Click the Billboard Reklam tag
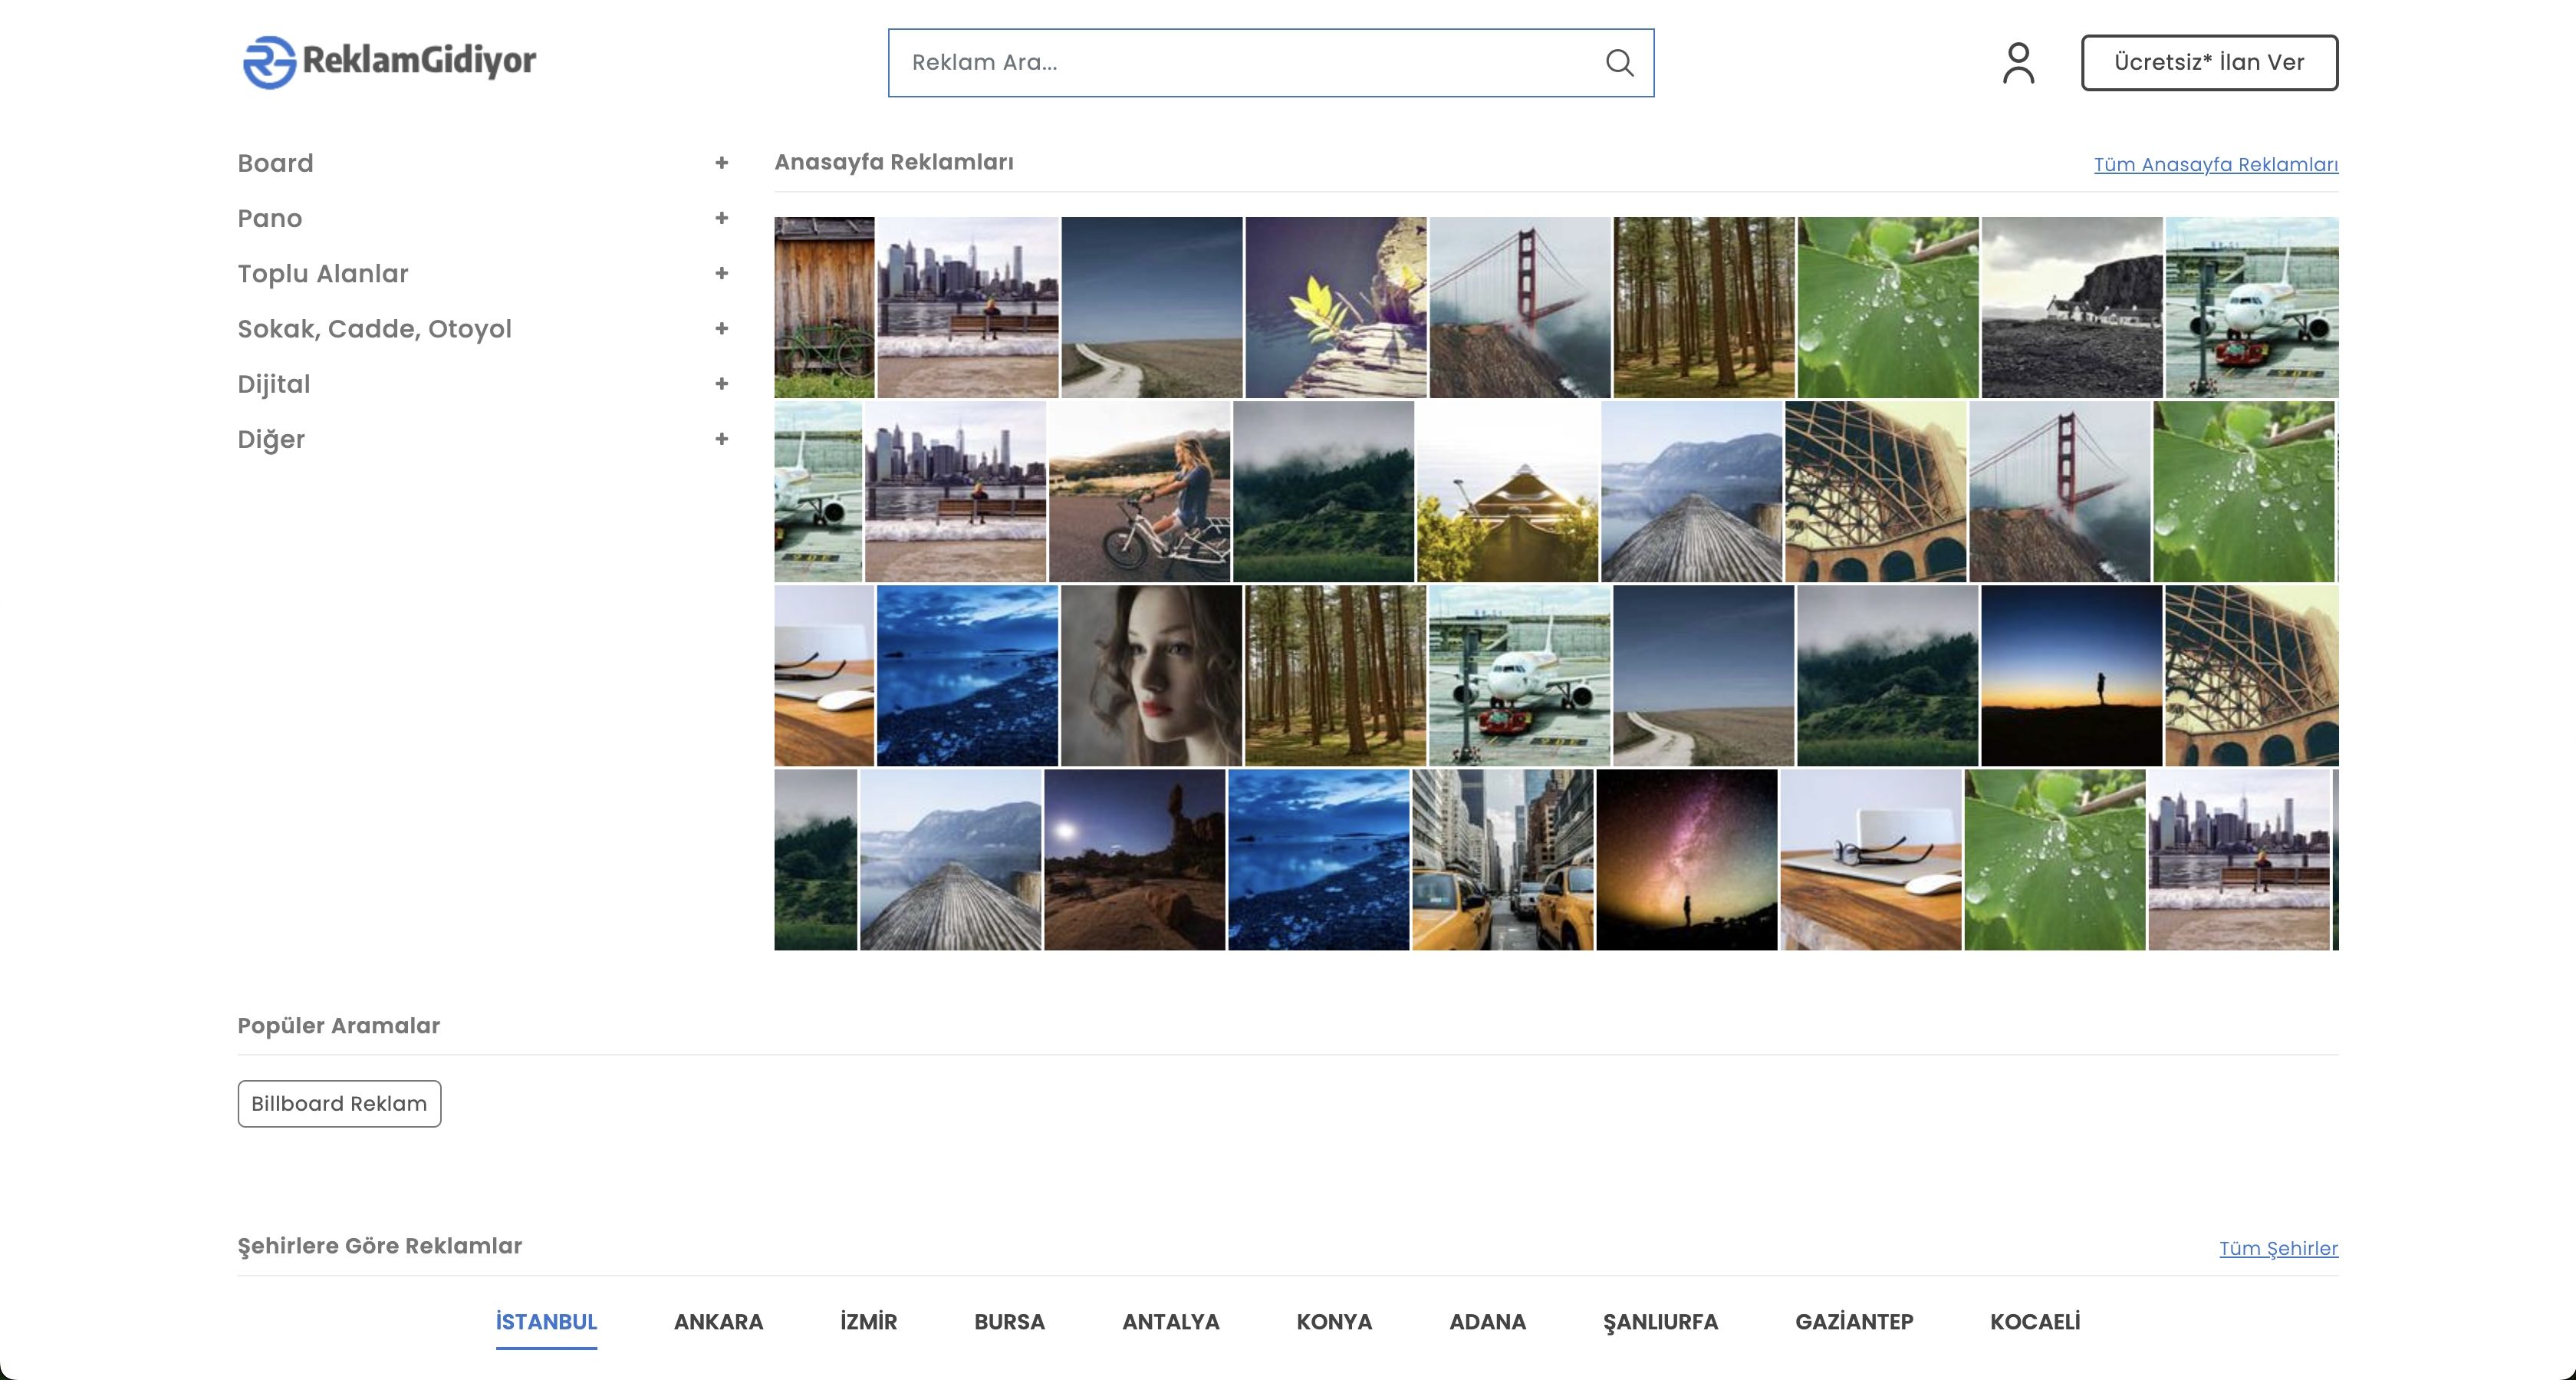The width and height of the screenshot is (2576, 1380). (x=339, y=1104)
